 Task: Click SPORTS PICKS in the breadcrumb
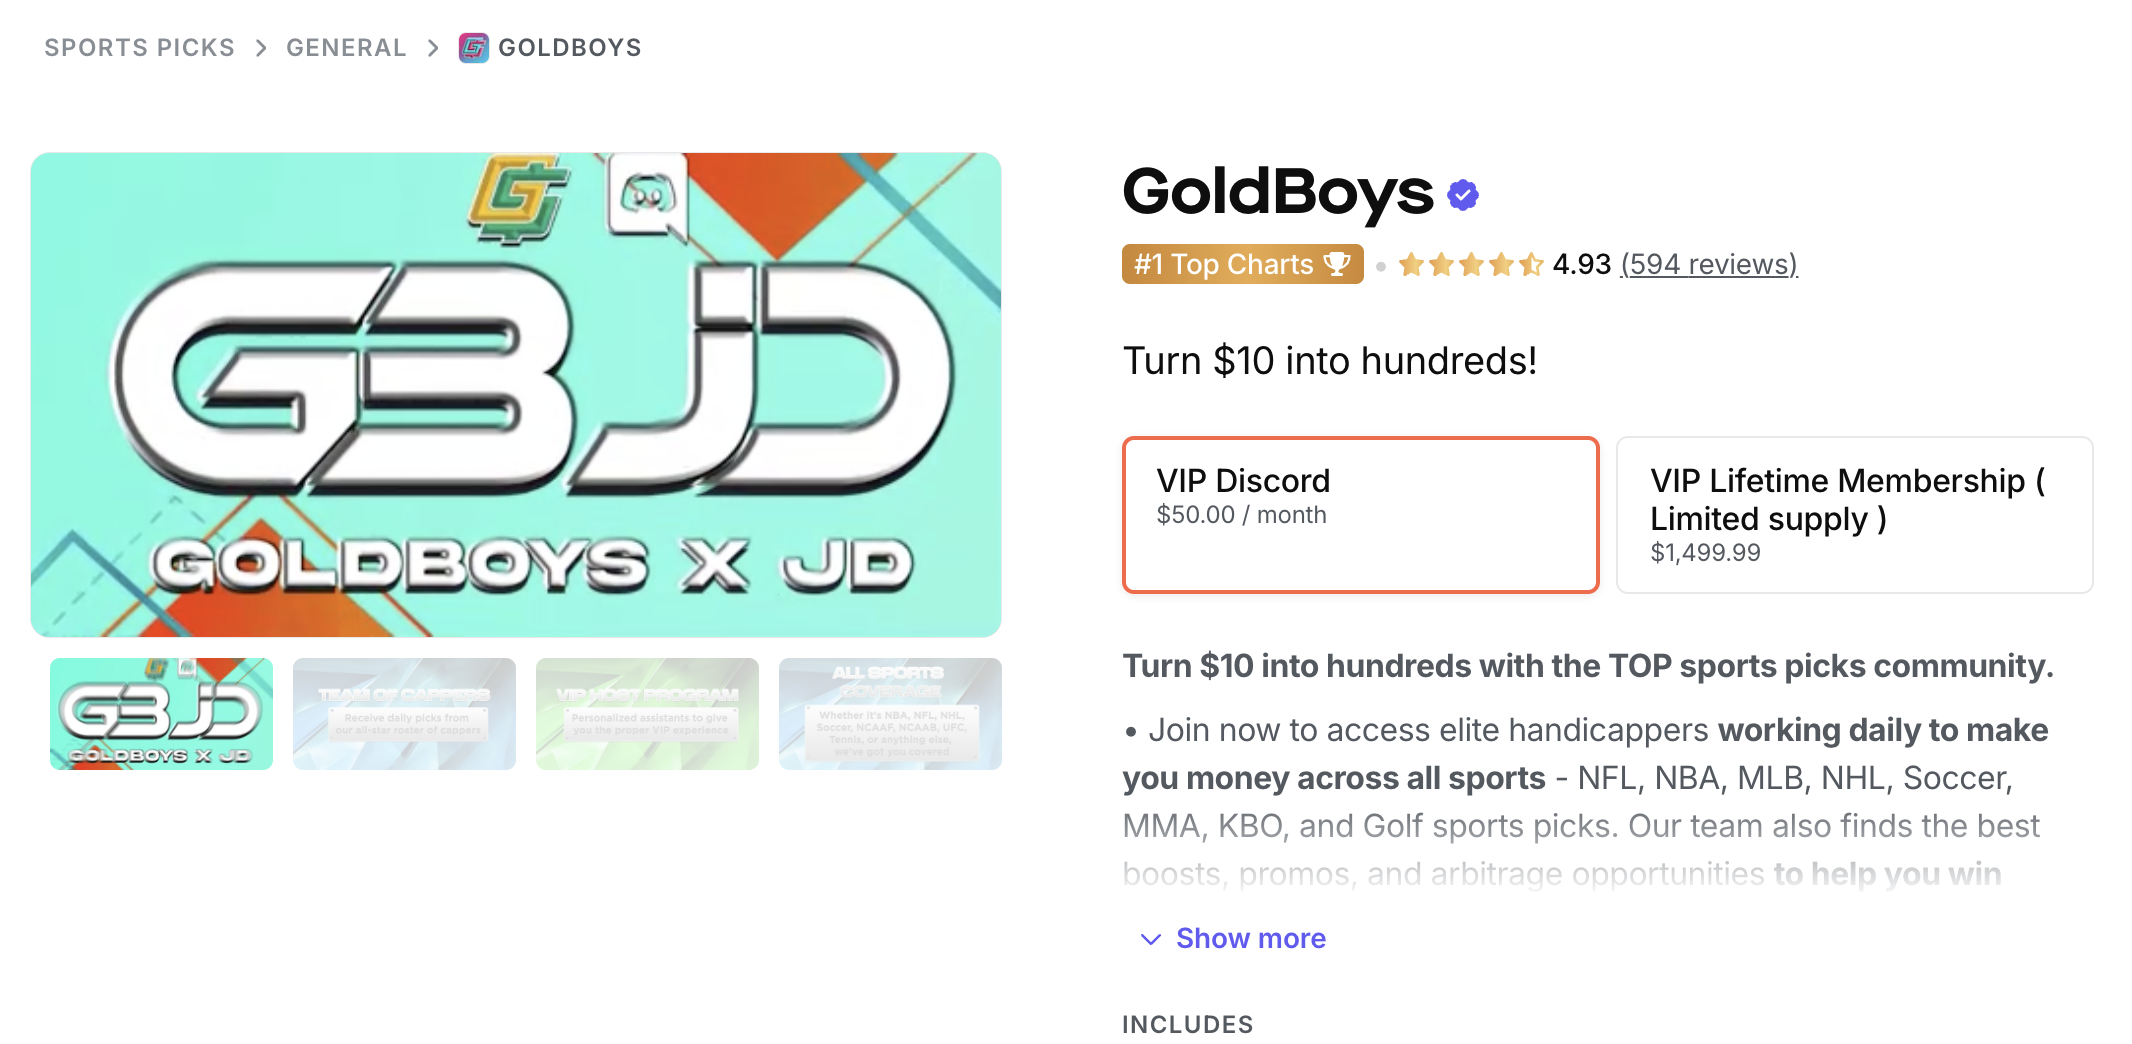point(139,47)
